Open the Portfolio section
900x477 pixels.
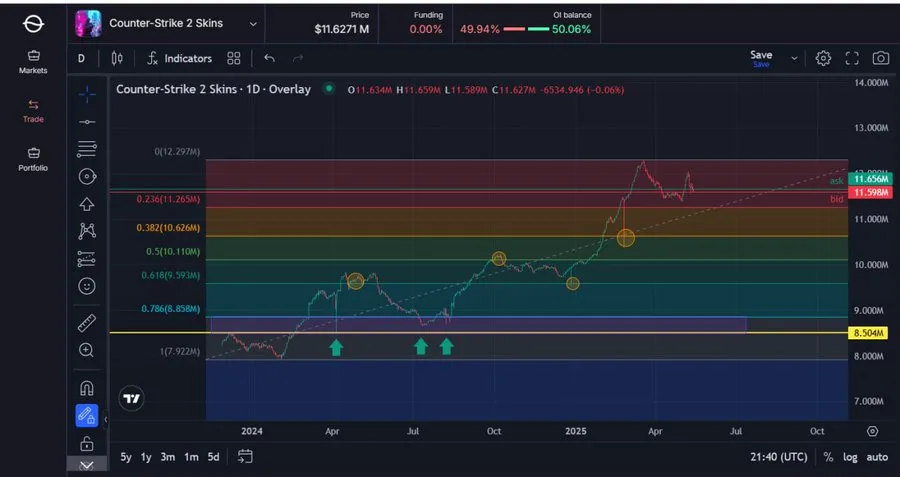(33, 160)
